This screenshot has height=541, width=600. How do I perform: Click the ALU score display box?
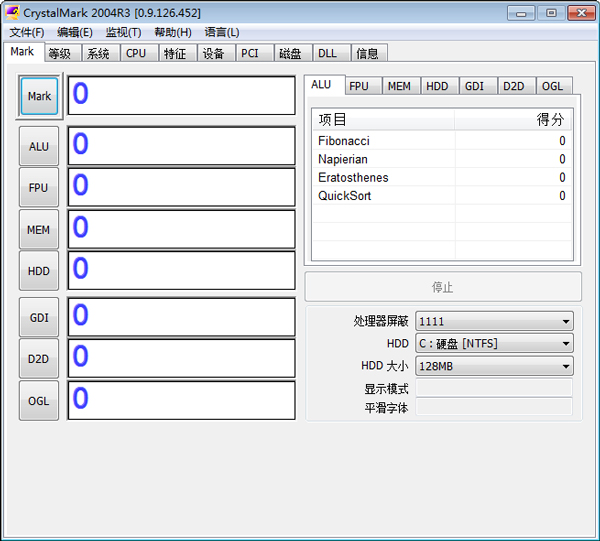pyautogui.click(x=181, y=146)
